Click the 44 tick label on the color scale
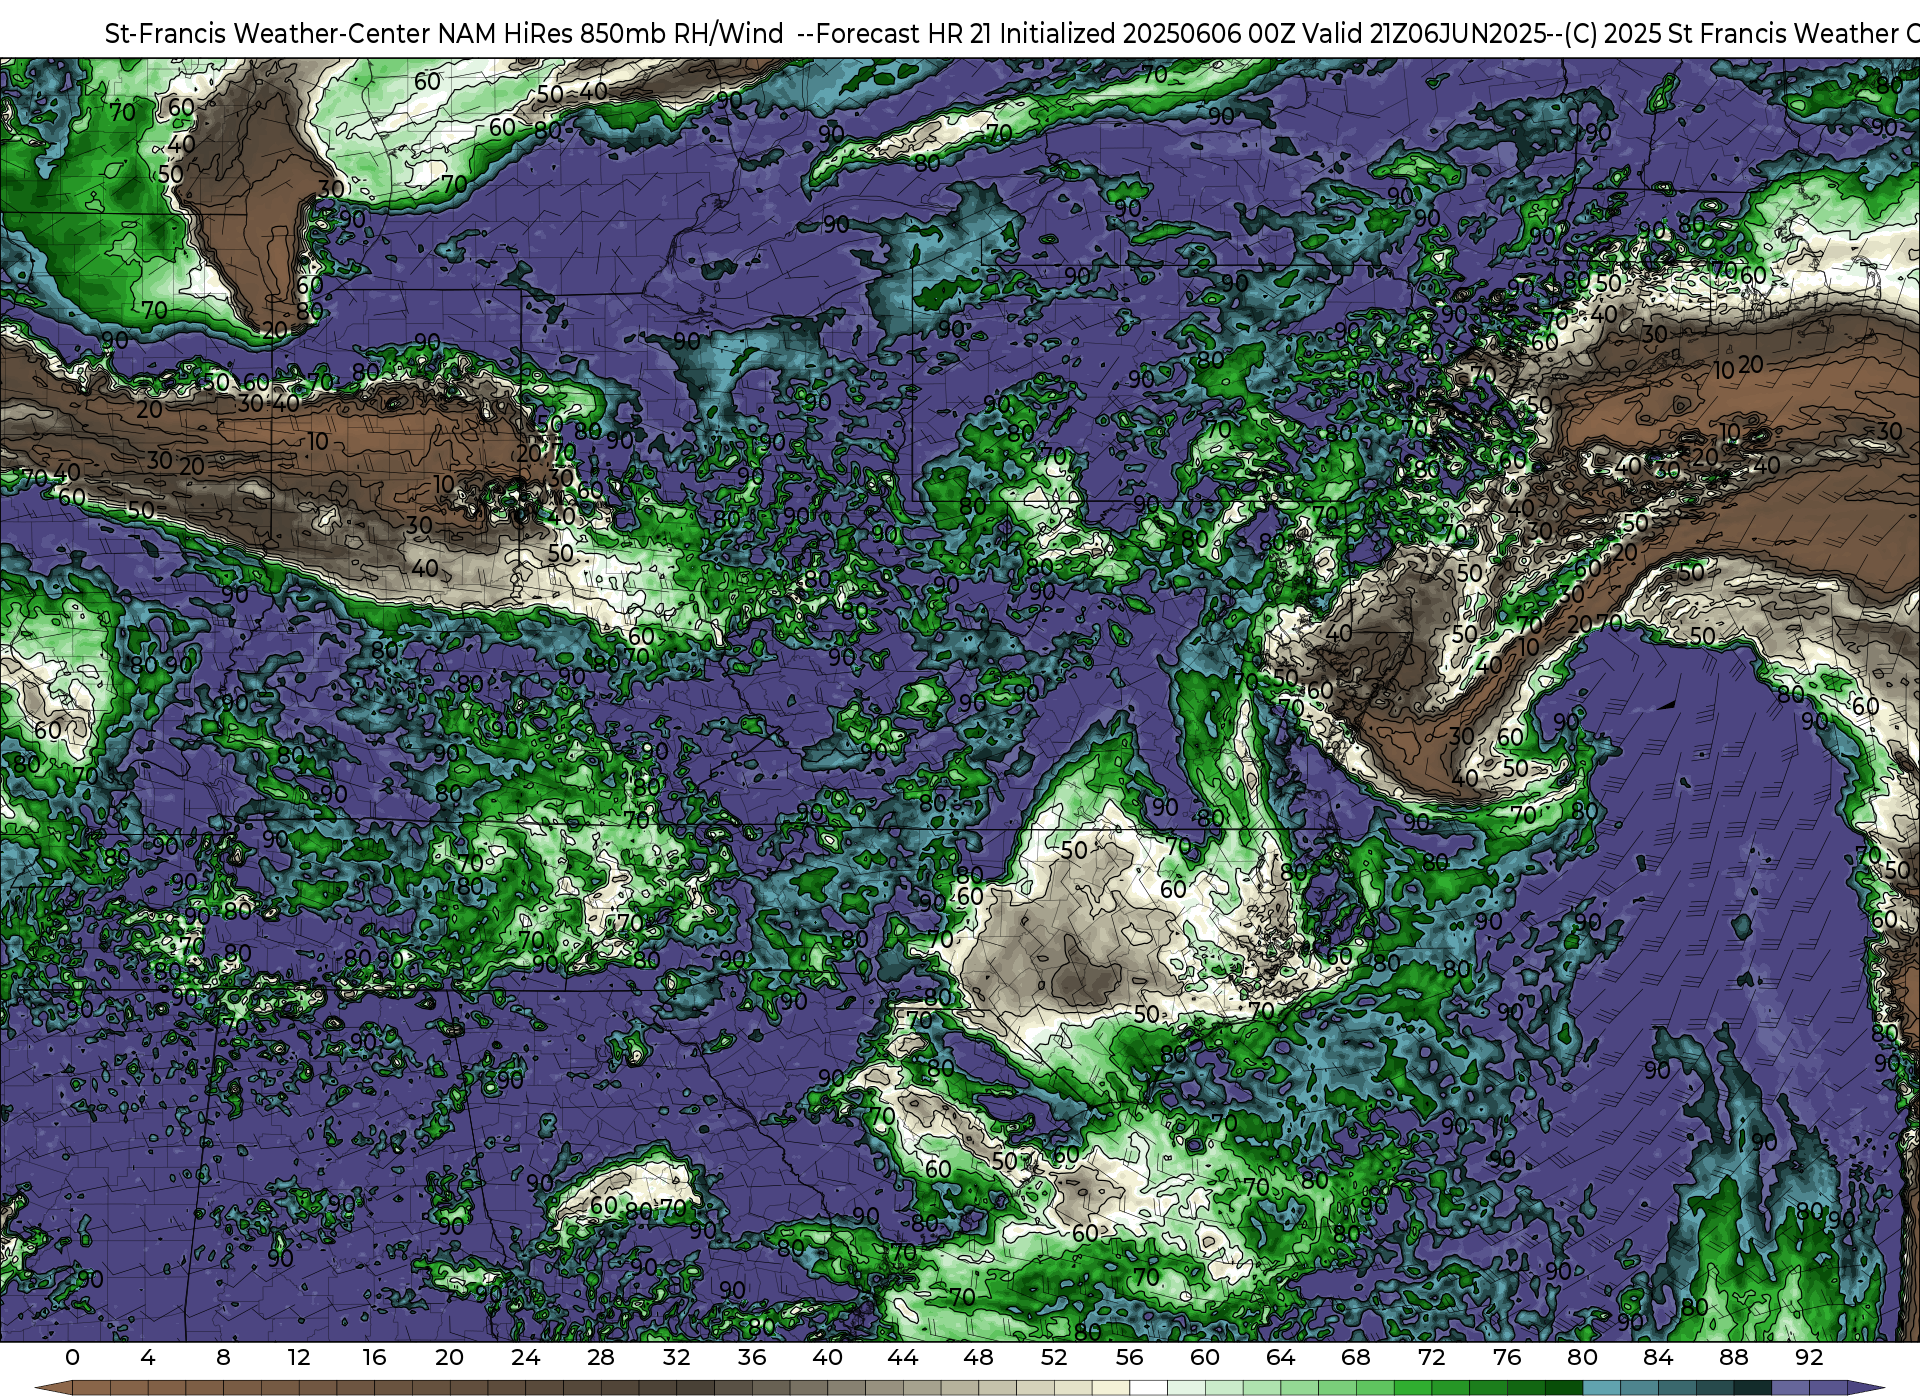The image size is (1920, 1400). (x=903, y=1357)
